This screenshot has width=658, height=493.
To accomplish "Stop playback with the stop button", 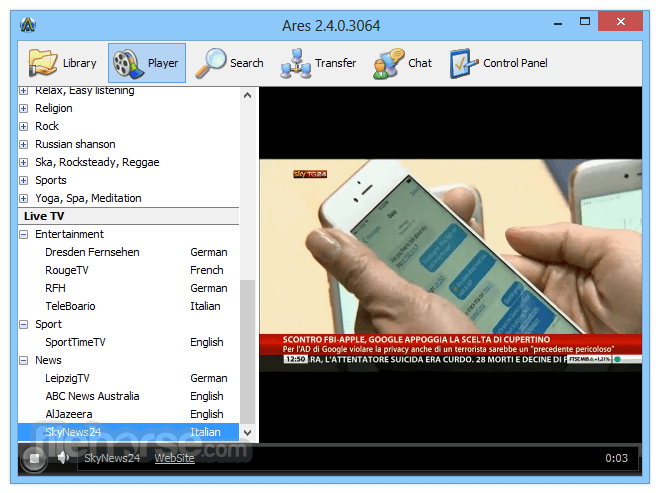I will (x=34, y=458).
